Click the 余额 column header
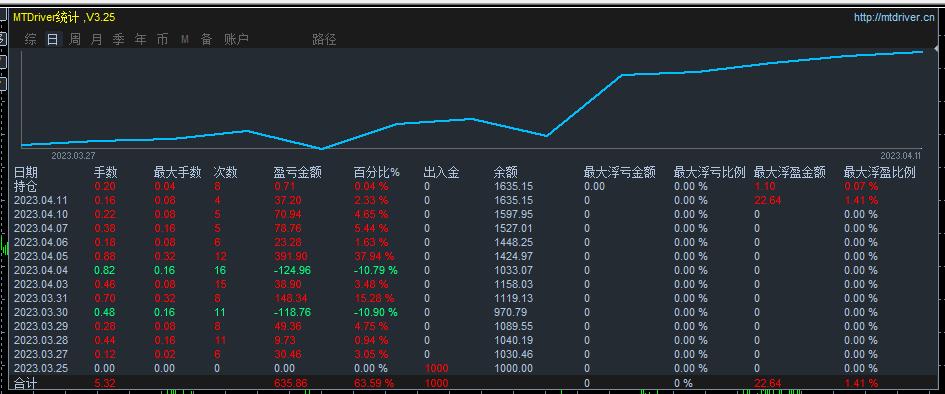The width and height of the screenshot is (945, 394). pyautogui.click(x=506, y=173)
